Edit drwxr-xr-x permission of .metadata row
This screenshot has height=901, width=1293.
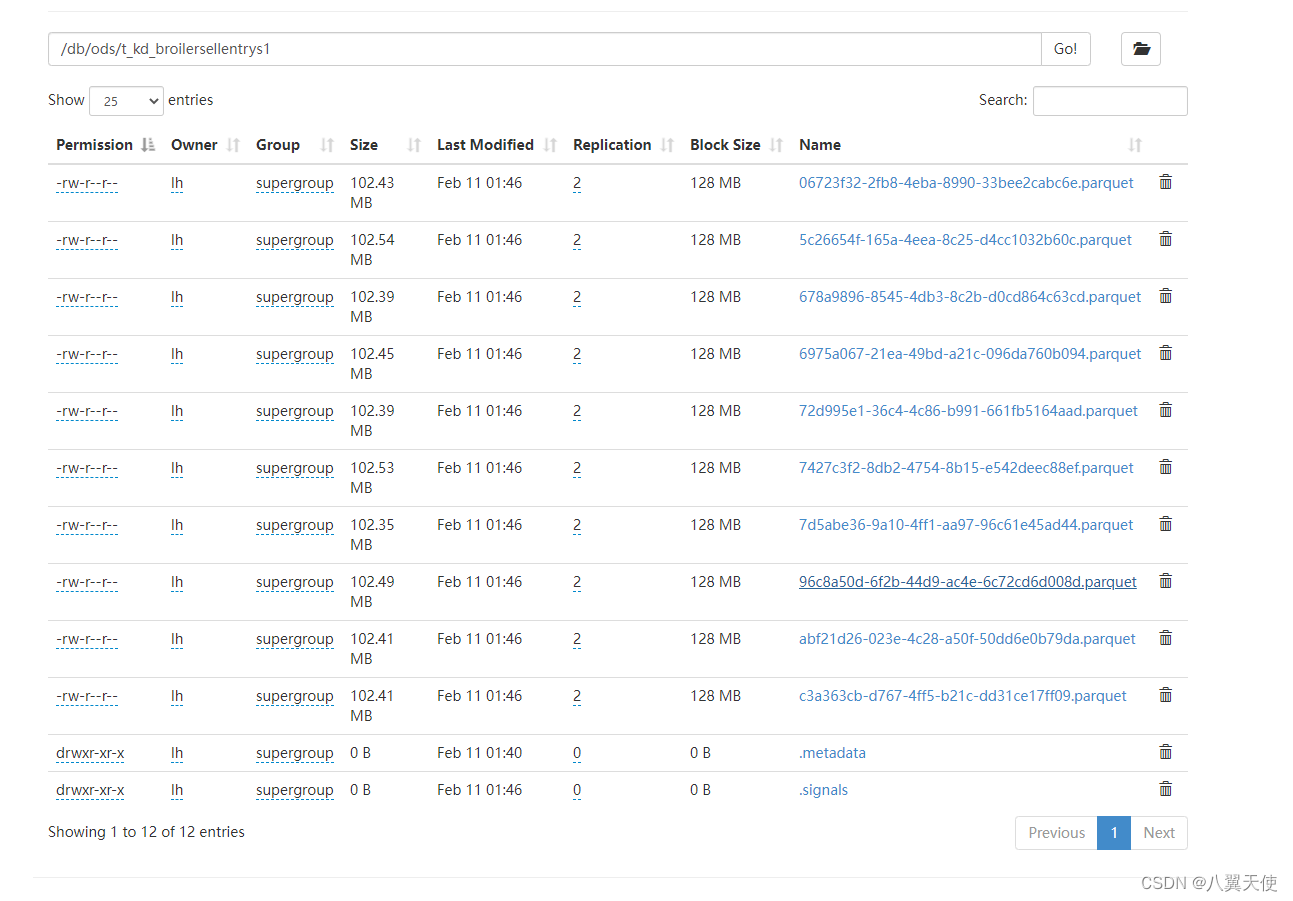90,753
